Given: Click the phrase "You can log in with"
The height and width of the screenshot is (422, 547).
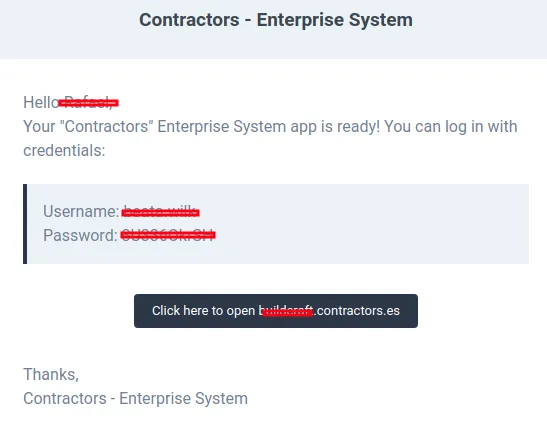Looking at the screenshot, I should coord(451,127).
